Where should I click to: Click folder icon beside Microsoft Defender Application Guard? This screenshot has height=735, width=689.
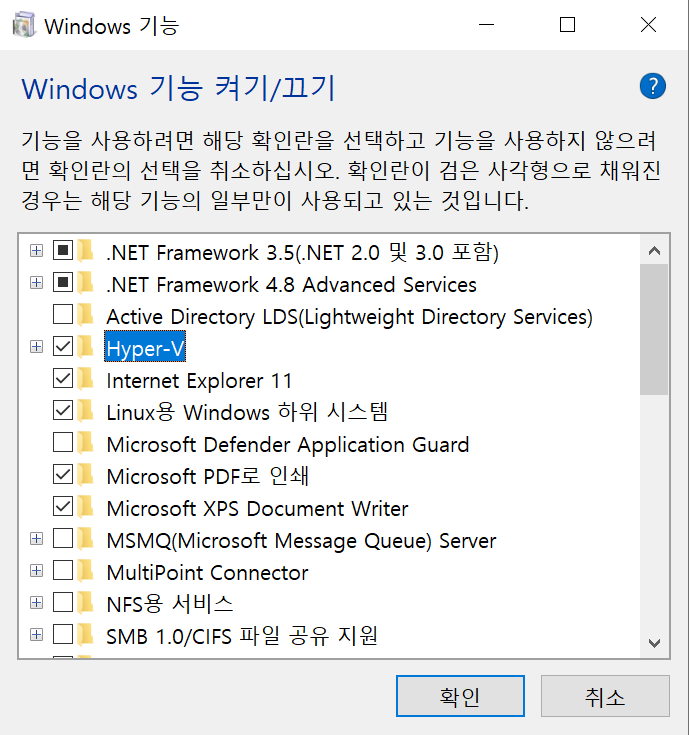click(85, 442)
